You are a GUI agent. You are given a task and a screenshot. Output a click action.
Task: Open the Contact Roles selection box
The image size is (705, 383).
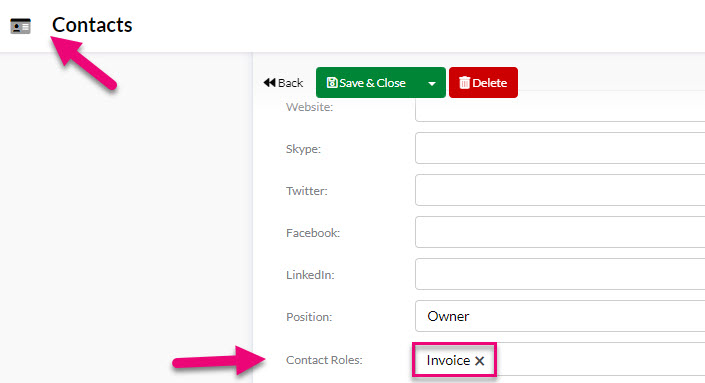[600, 360]
